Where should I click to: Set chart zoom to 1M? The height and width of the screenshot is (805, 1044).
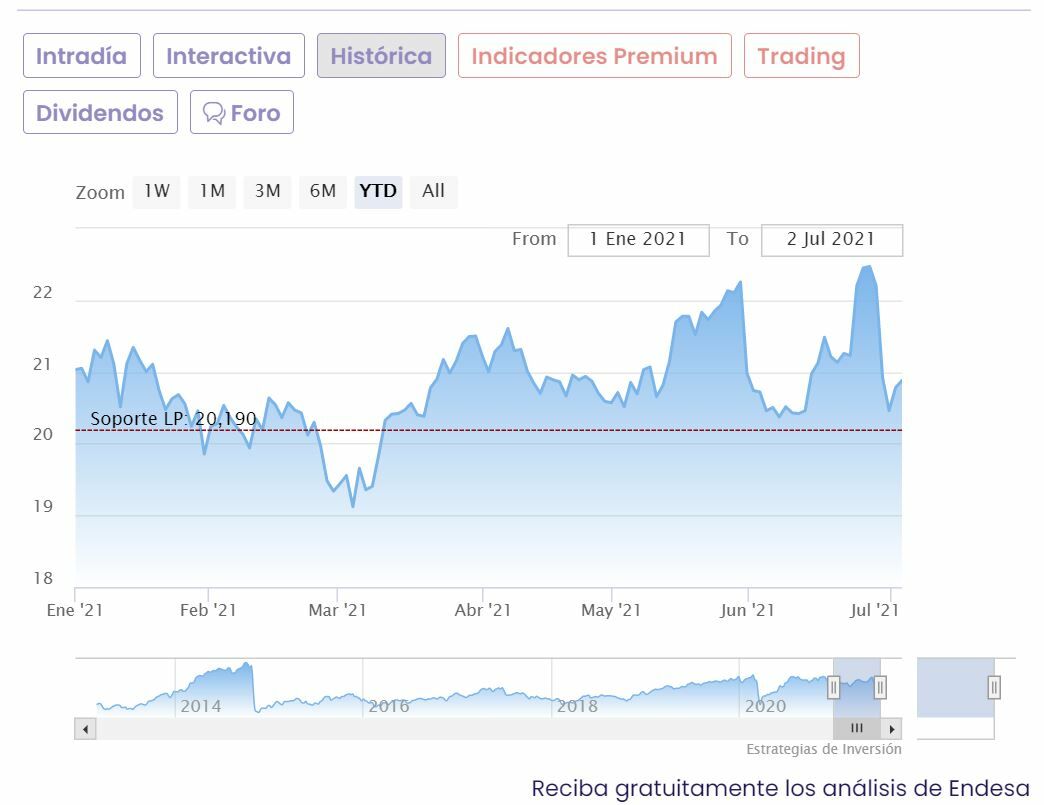tap(212, 191)
